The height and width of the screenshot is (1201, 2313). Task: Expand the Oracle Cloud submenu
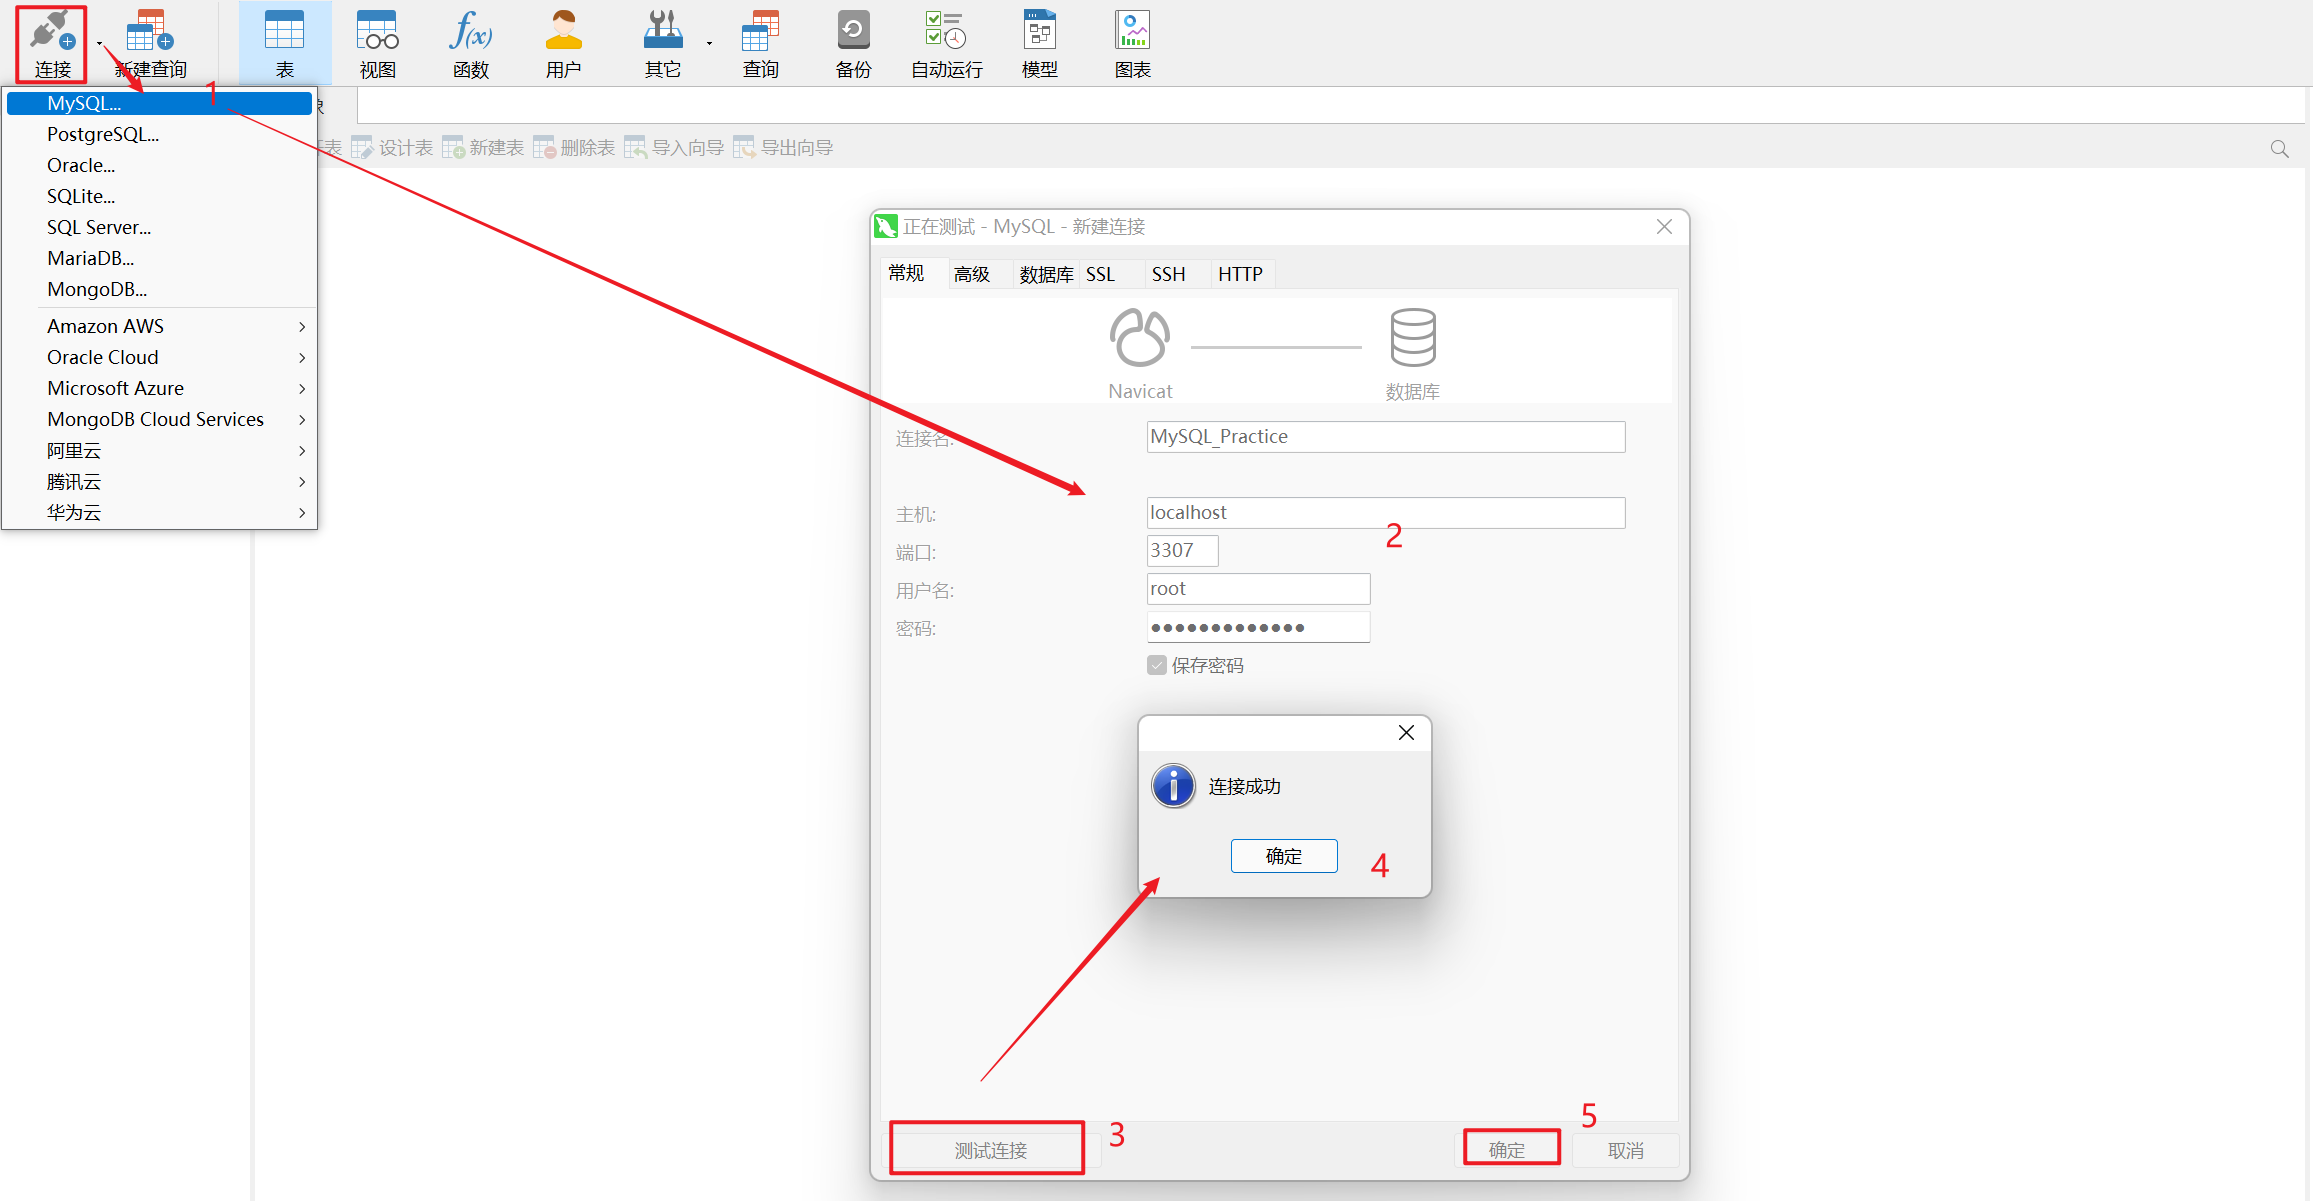(x=302, y=358)
